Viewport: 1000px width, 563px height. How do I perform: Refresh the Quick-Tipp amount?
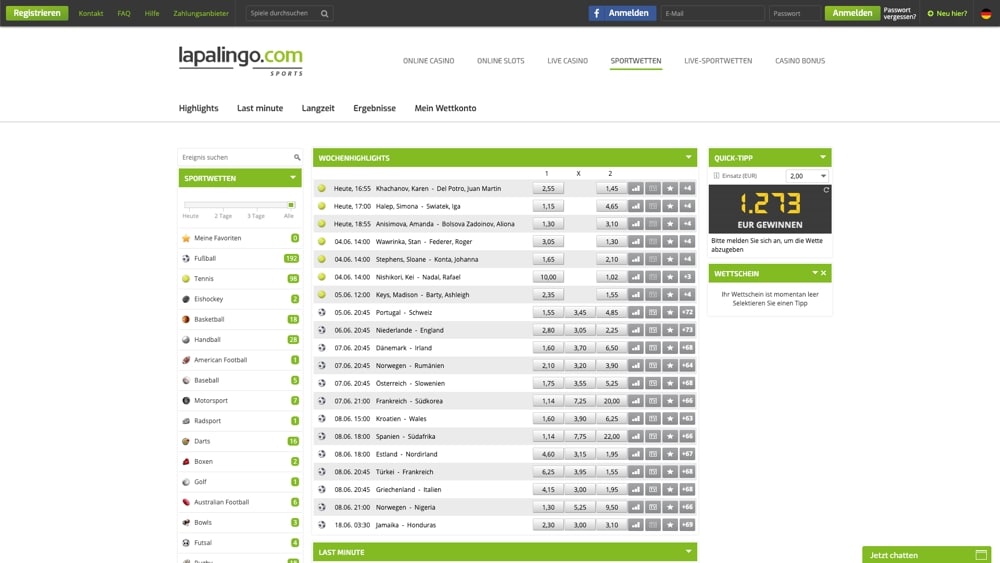click(x=826, y=190)
